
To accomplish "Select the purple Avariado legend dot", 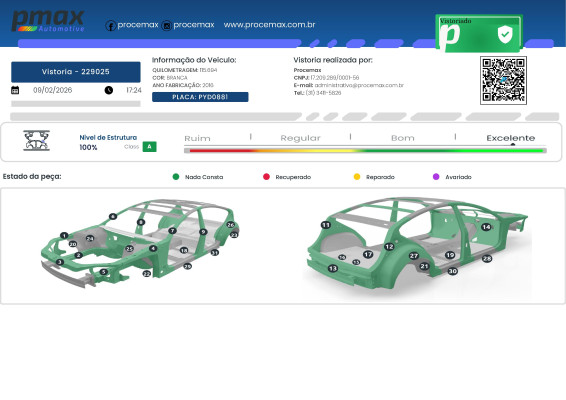I will click(x=436, y=177).
